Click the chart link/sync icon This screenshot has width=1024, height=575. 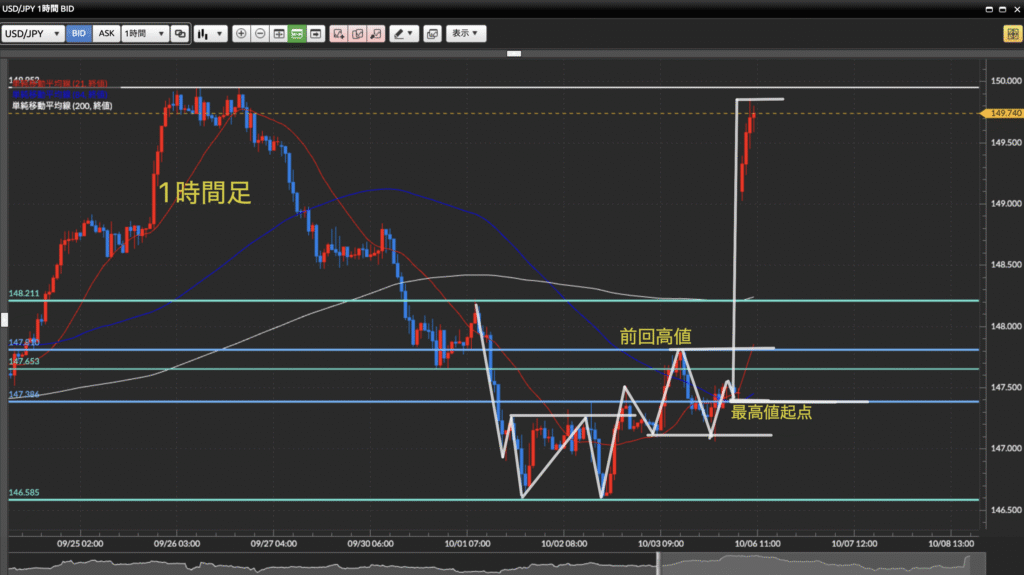pos(180,33)
